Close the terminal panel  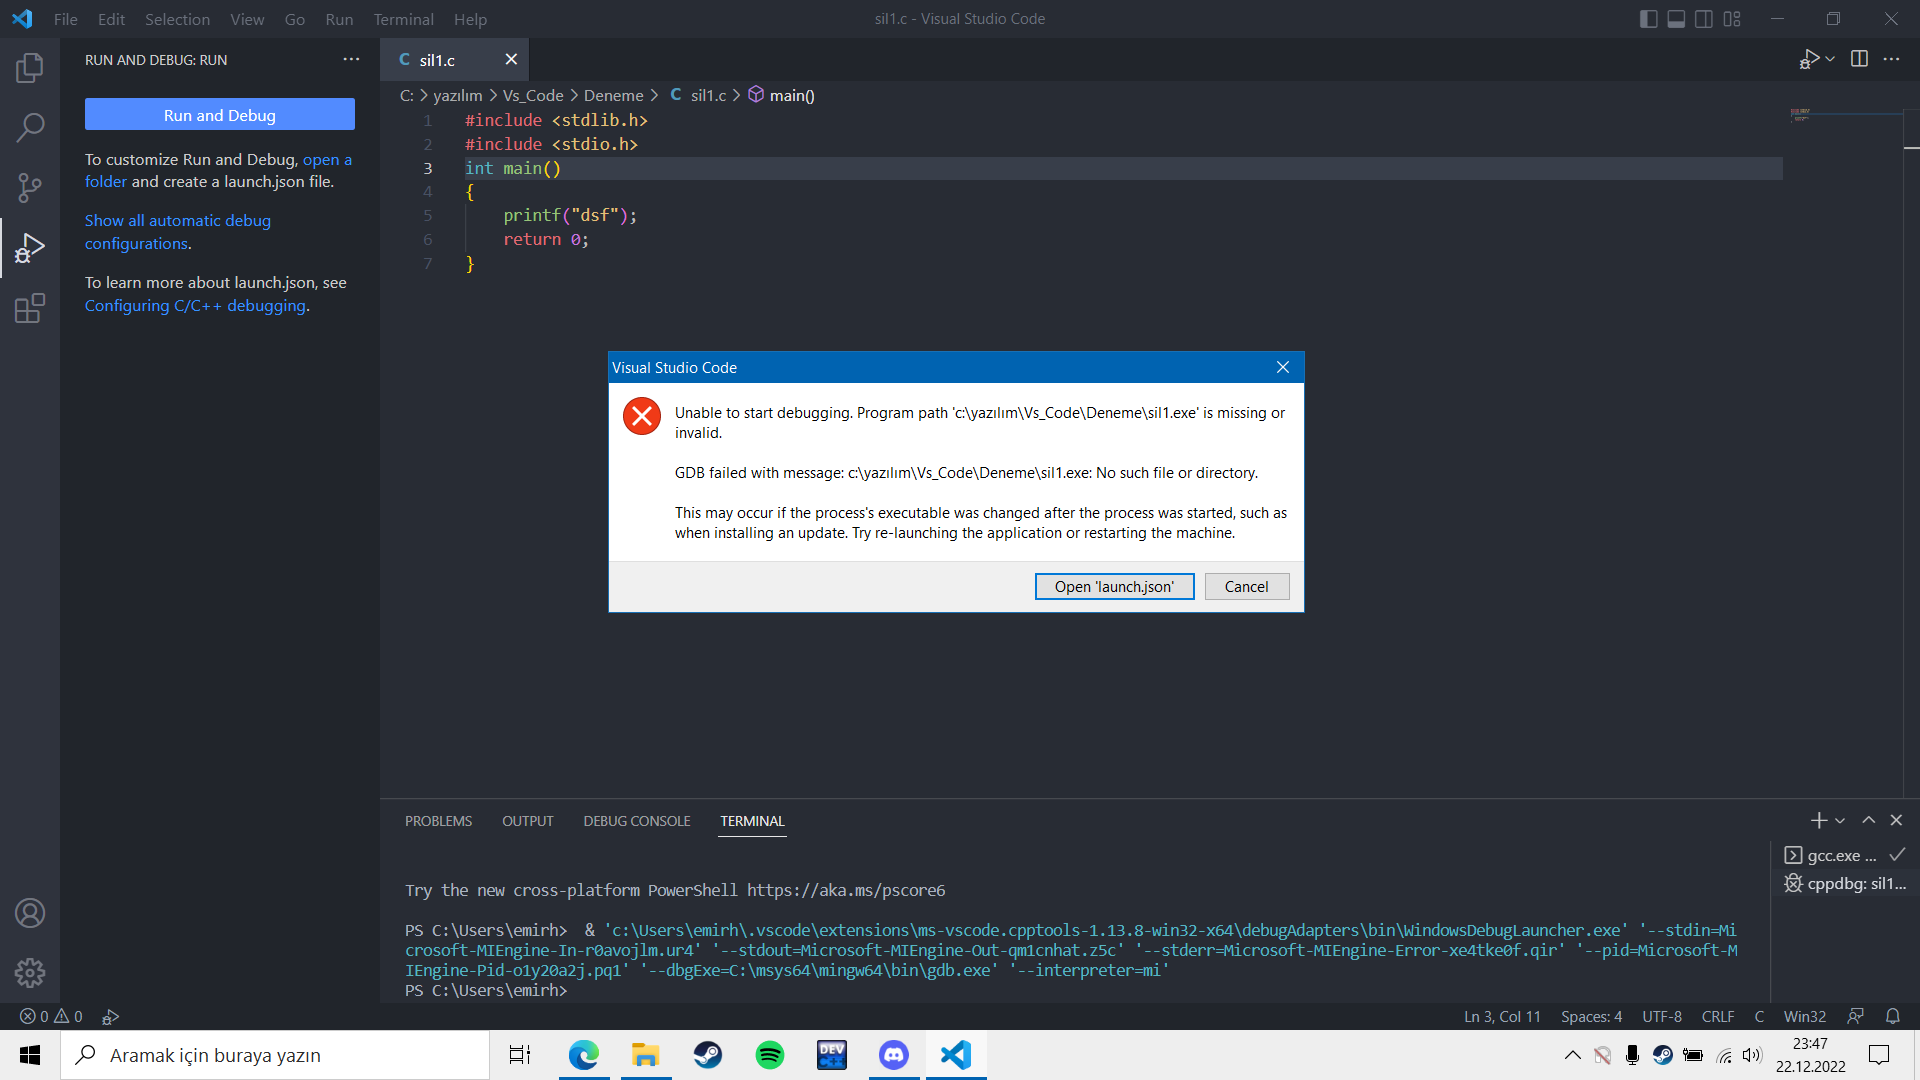tap(1896, 820)
